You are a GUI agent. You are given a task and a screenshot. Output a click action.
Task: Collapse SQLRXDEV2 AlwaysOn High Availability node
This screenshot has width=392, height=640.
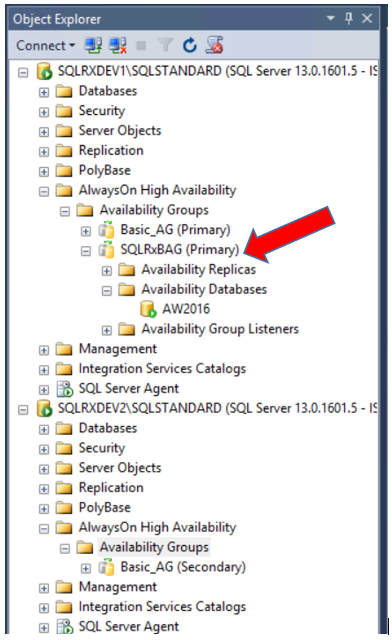44,529
